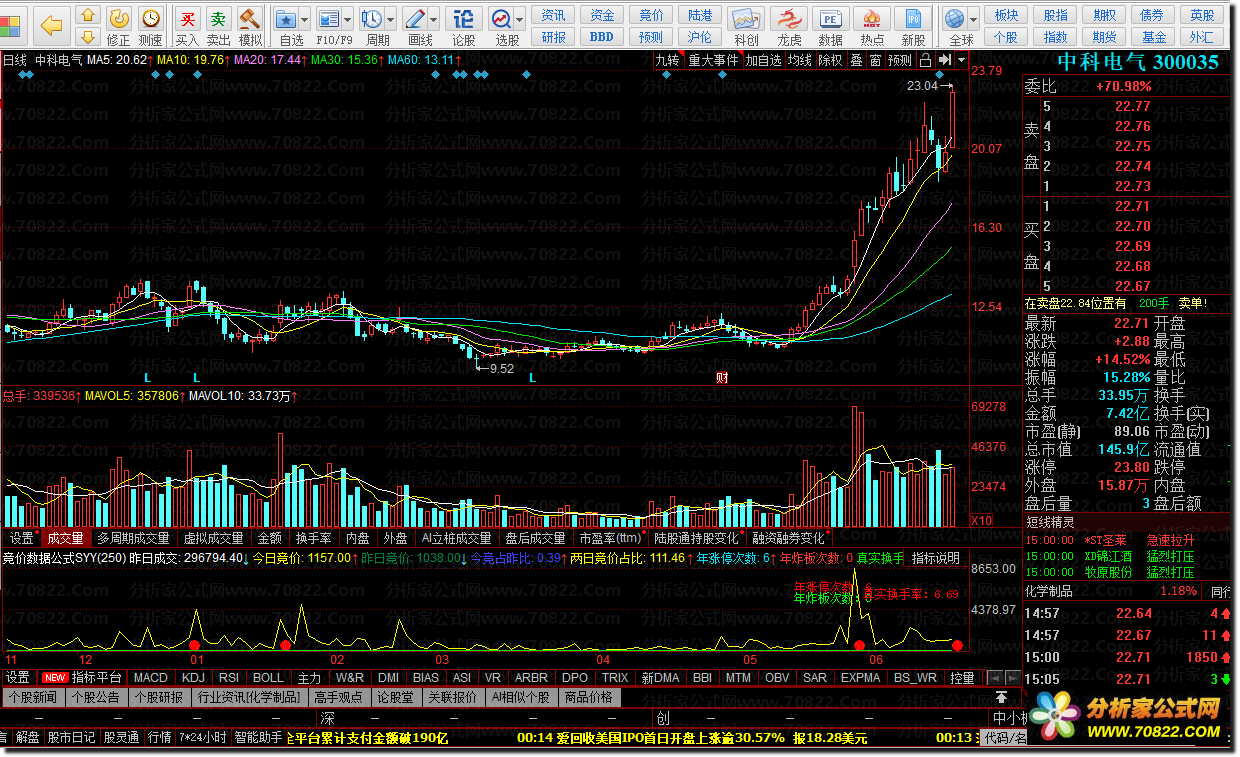Click the 代码/名 code search field
Screen dimensions: 1240x757
pos(1004,738)
